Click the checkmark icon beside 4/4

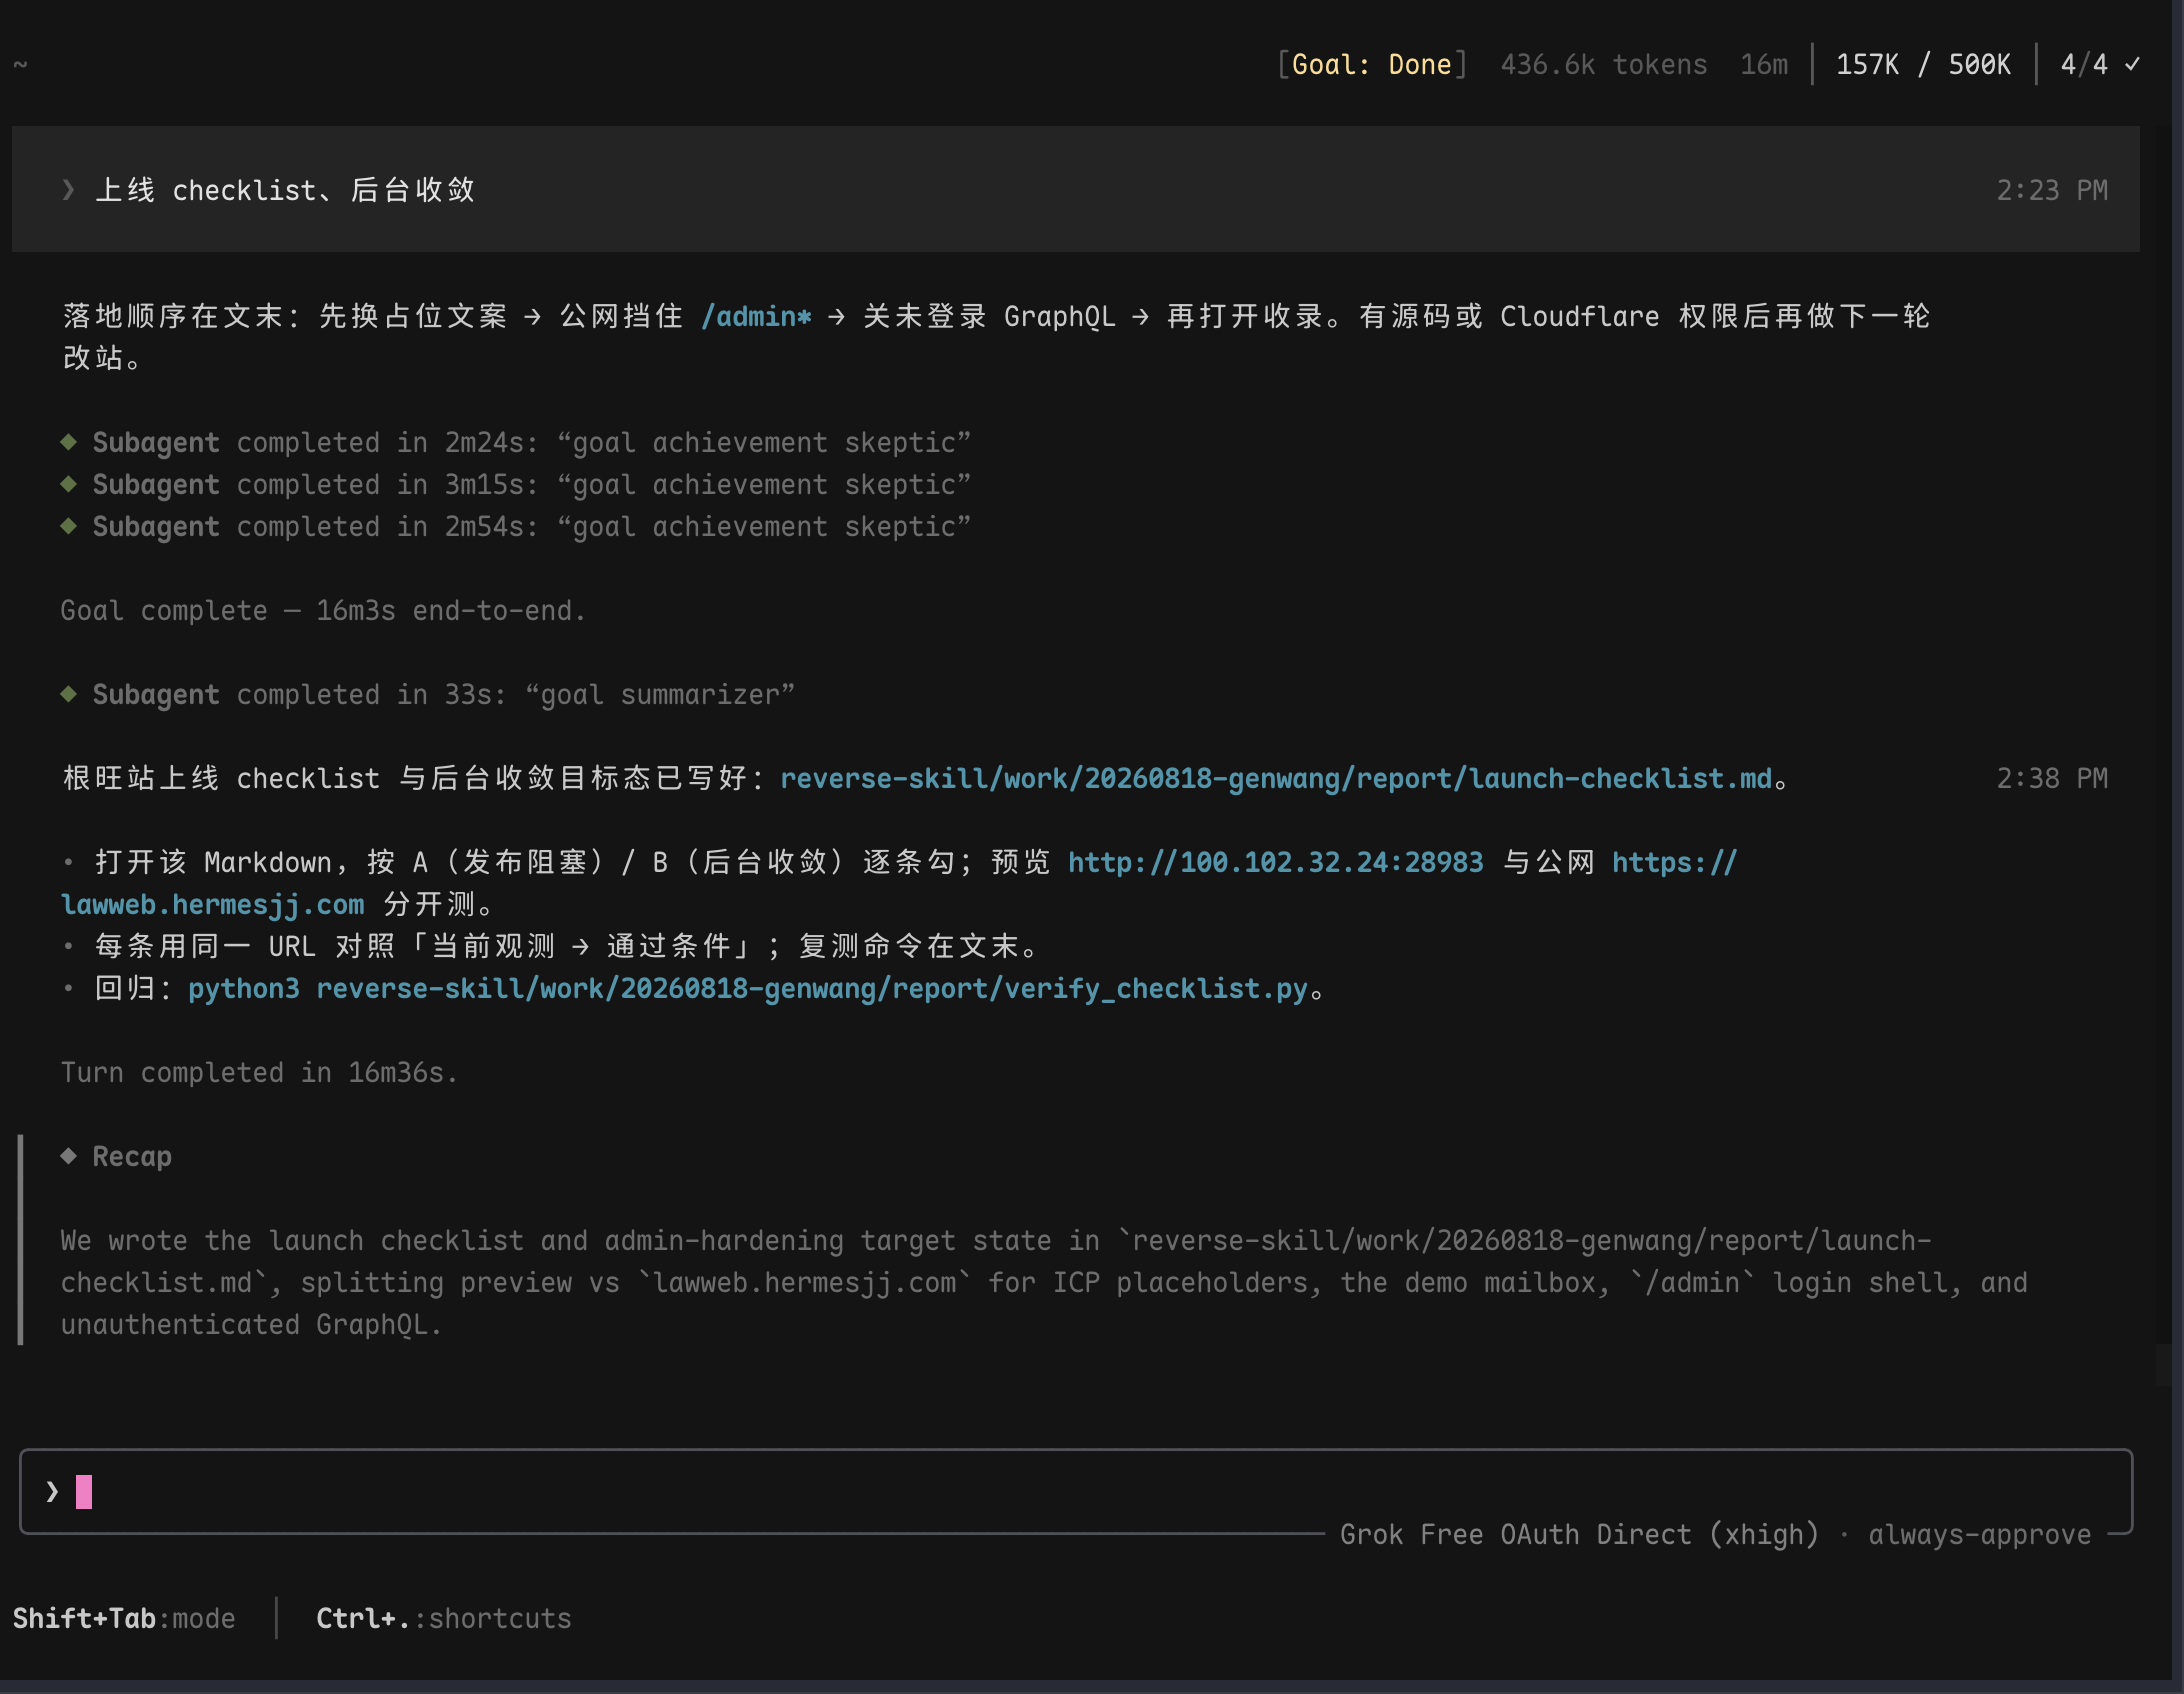2133,65
